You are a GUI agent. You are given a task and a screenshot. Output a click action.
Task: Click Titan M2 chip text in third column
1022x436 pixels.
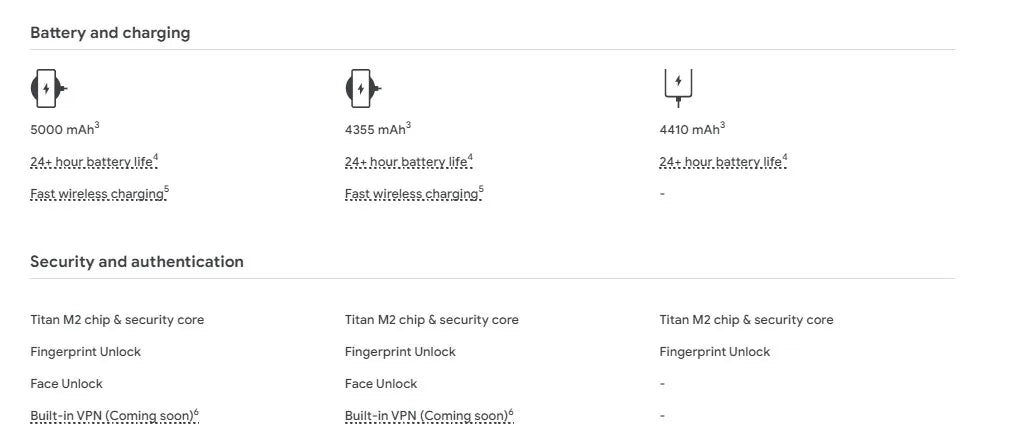pos(746,320)
